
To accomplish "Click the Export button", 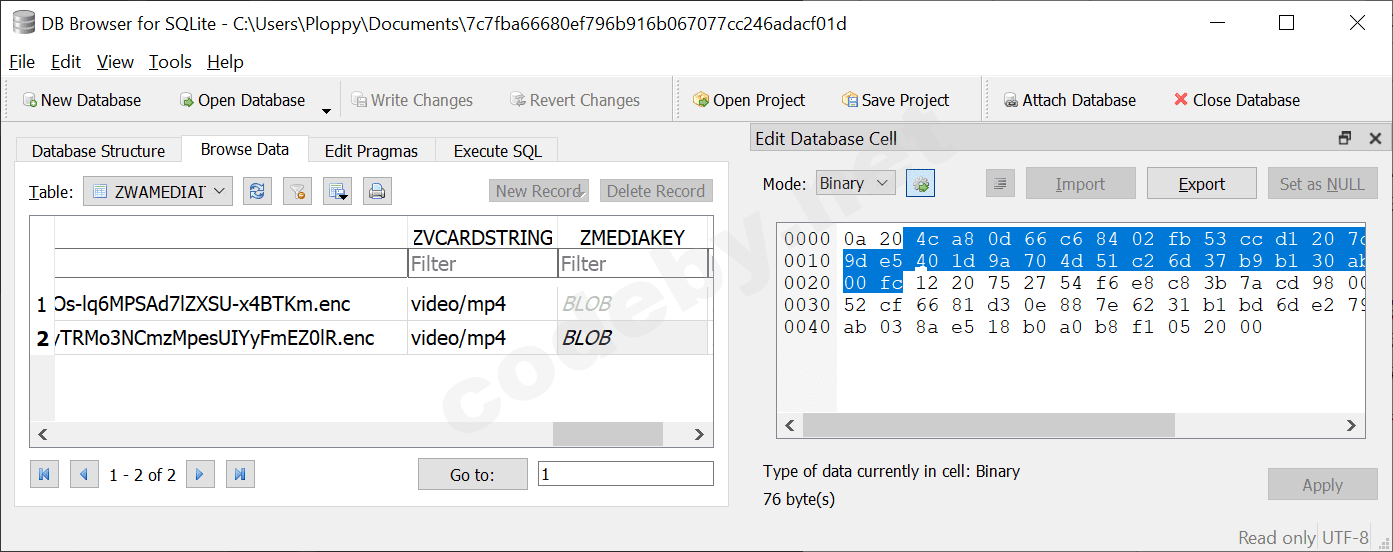I will click(1201, 184).
